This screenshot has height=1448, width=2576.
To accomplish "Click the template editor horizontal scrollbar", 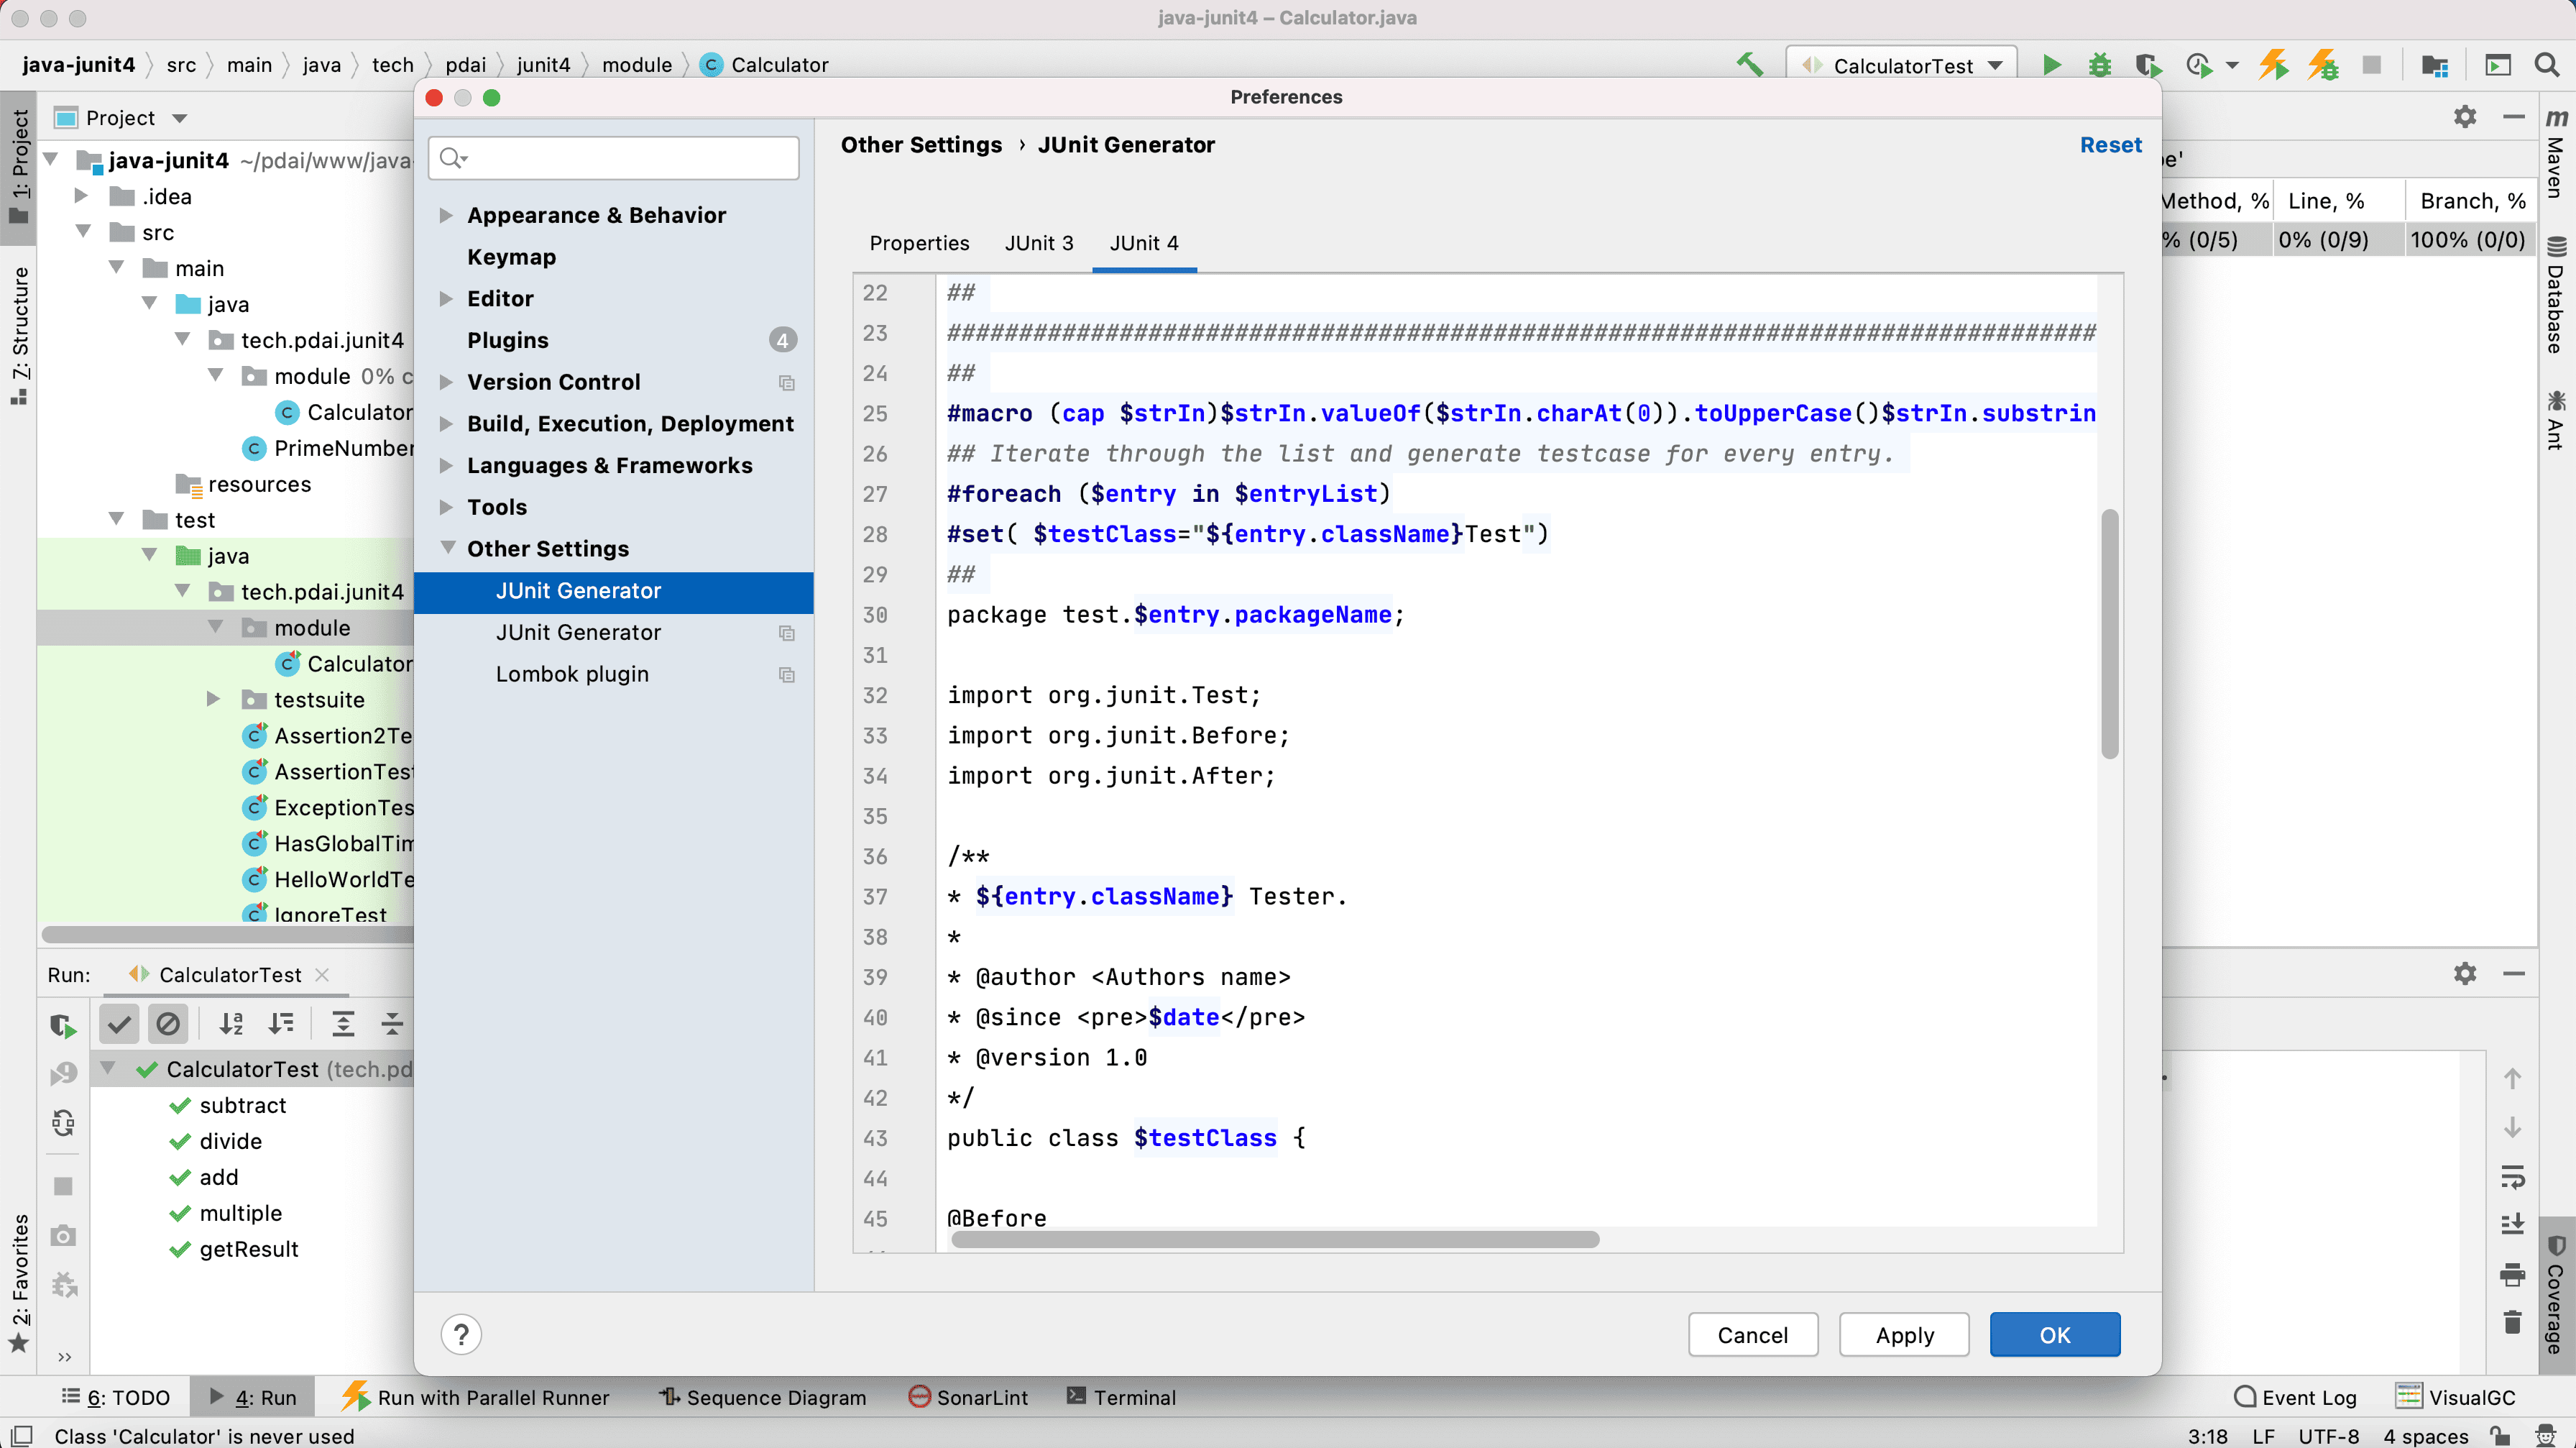I will 1274,1239.
